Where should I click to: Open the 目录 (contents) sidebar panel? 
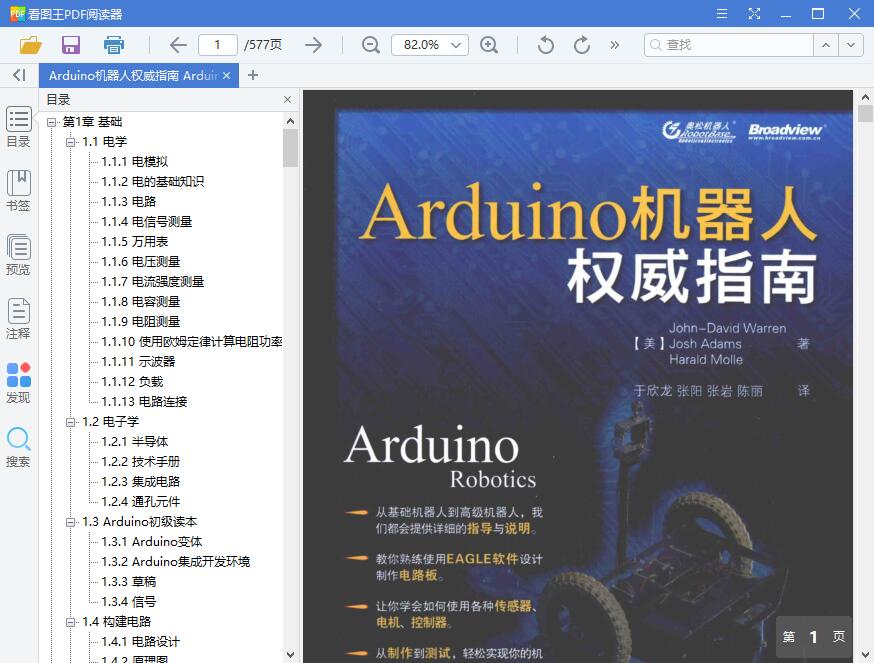point(18,127)
